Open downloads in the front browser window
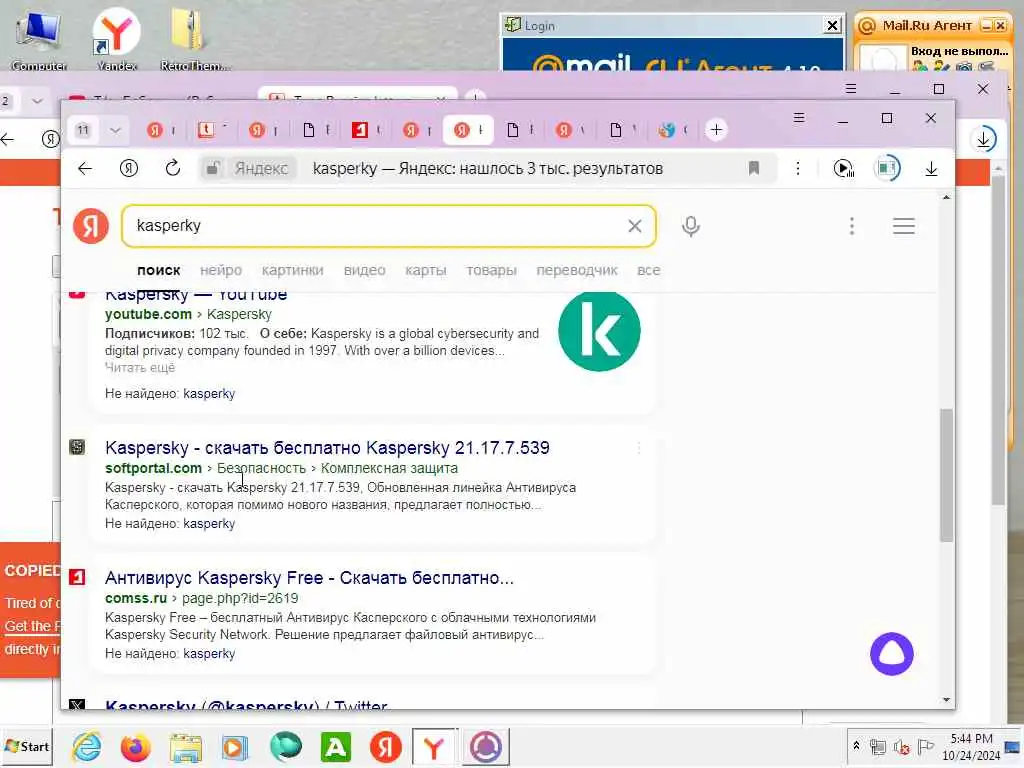 click(x=931, y=168)
